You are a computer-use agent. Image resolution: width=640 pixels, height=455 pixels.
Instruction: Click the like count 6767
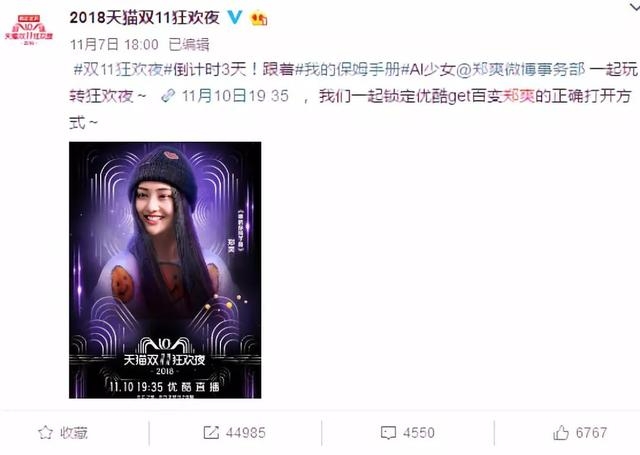pyautogui.click(x=591, y=433)
